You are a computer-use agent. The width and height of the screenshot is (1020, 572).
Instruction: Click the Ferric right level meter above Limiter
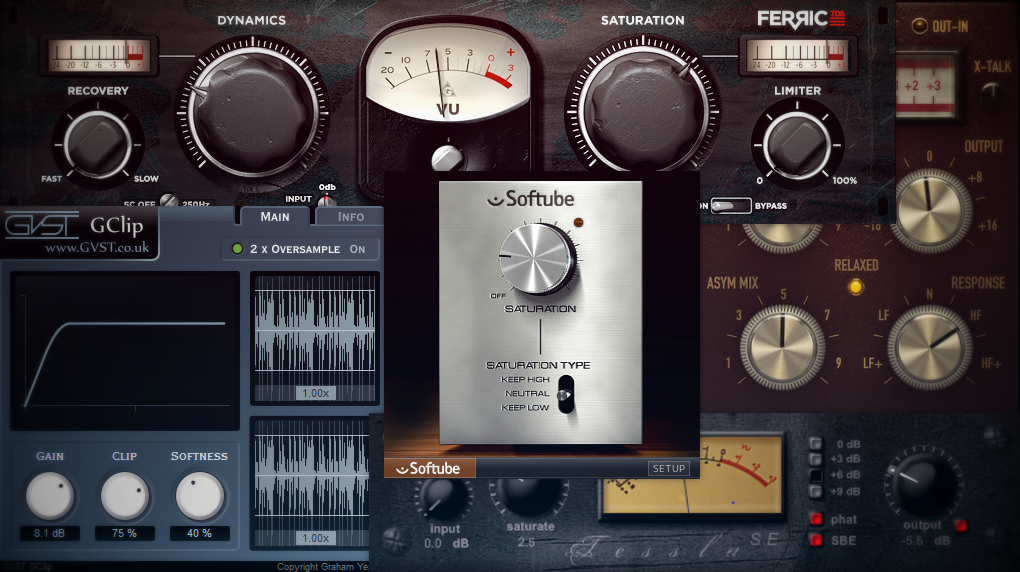[x=798, y=55]
